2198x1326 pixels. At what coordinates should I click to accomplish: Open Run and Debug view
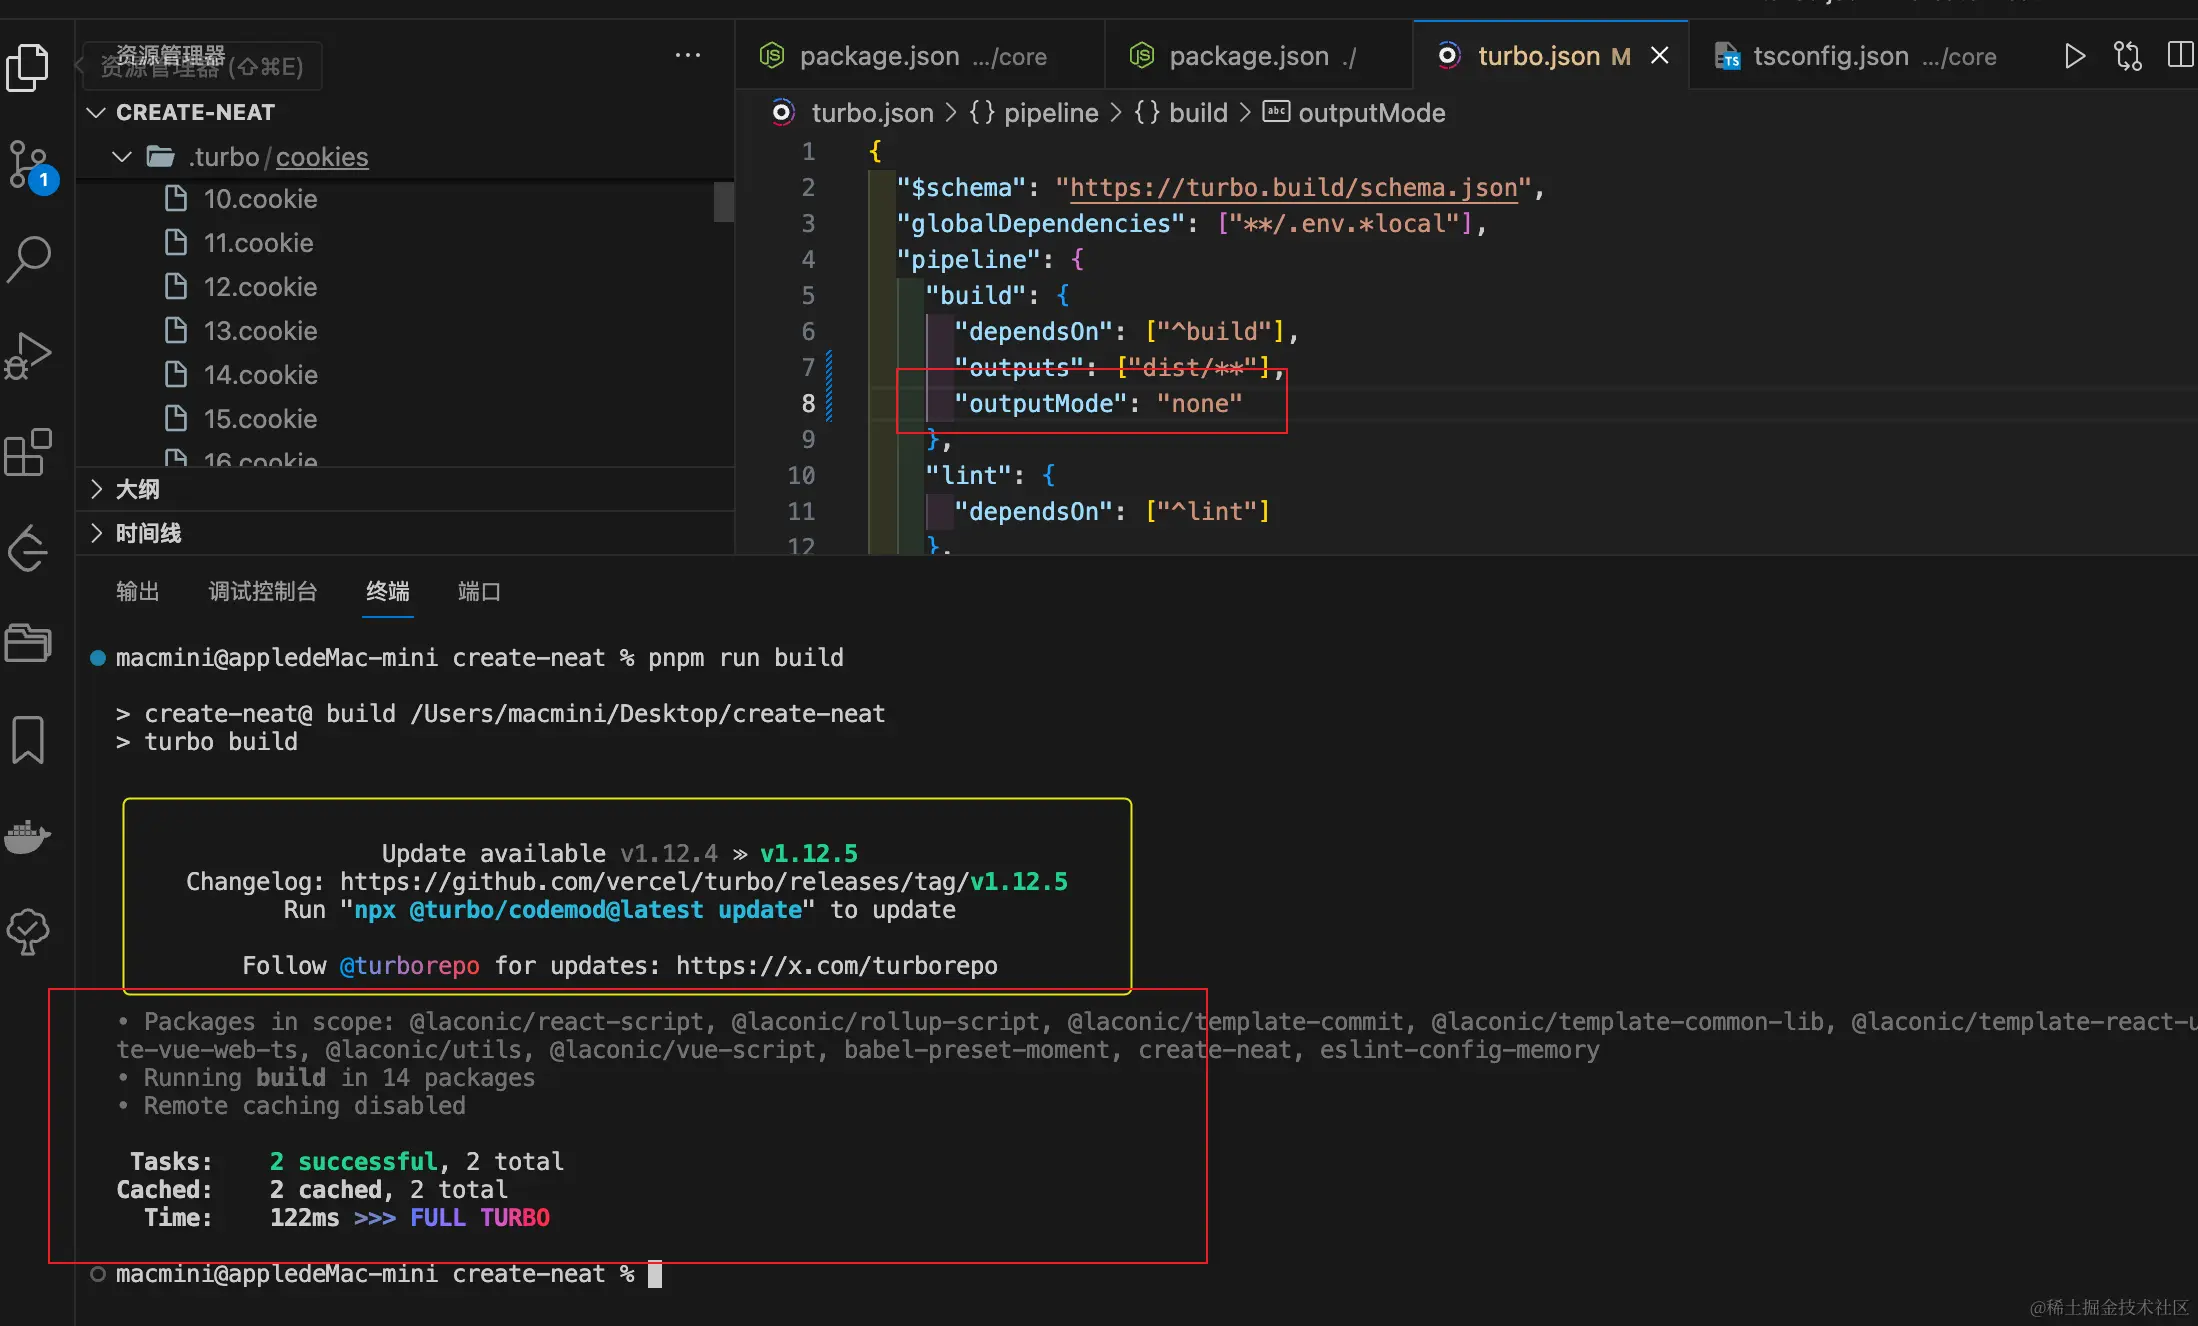(28, 356)
